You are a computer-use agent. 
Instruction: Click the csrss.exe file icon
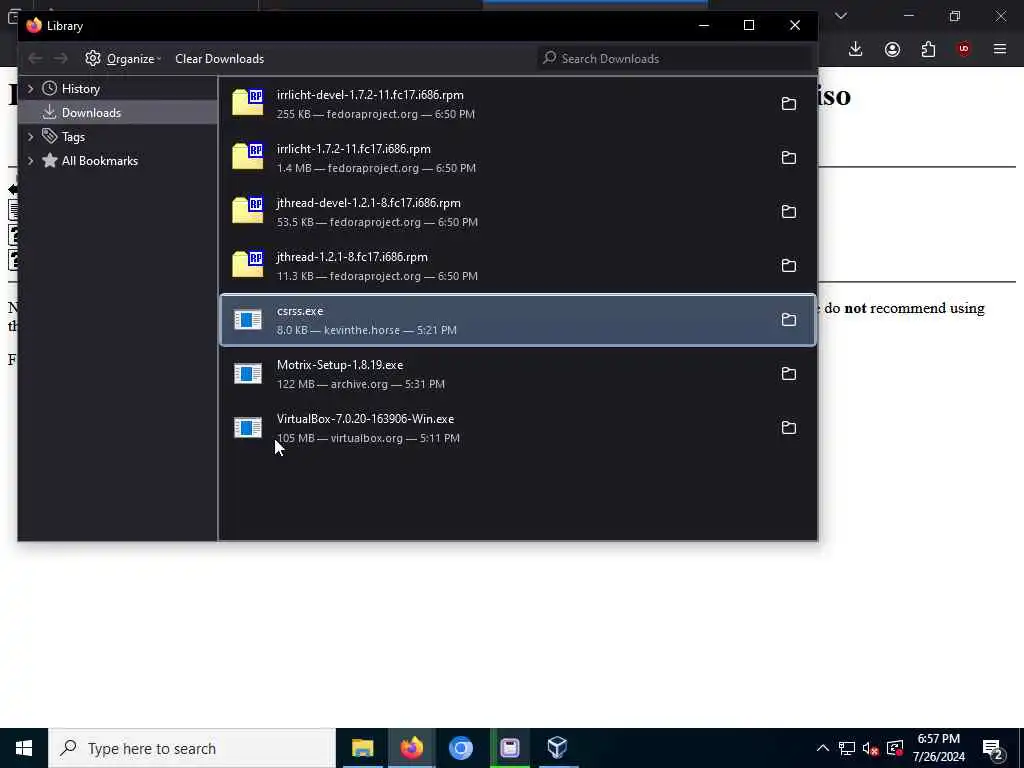248,319
